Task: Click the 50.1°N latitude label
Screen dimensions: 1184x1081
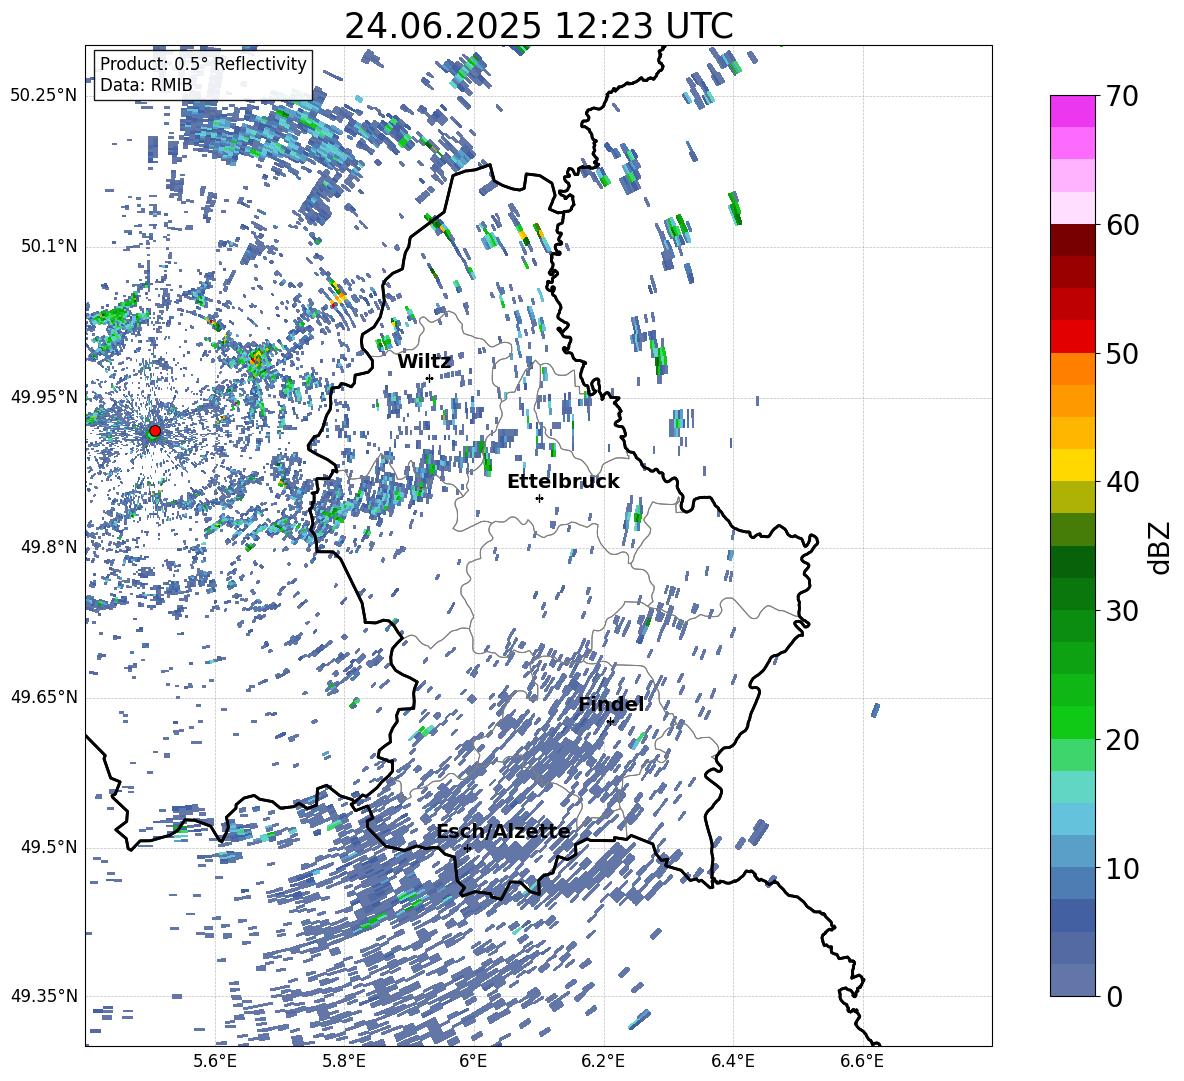Action: click(x=49, y=247)
